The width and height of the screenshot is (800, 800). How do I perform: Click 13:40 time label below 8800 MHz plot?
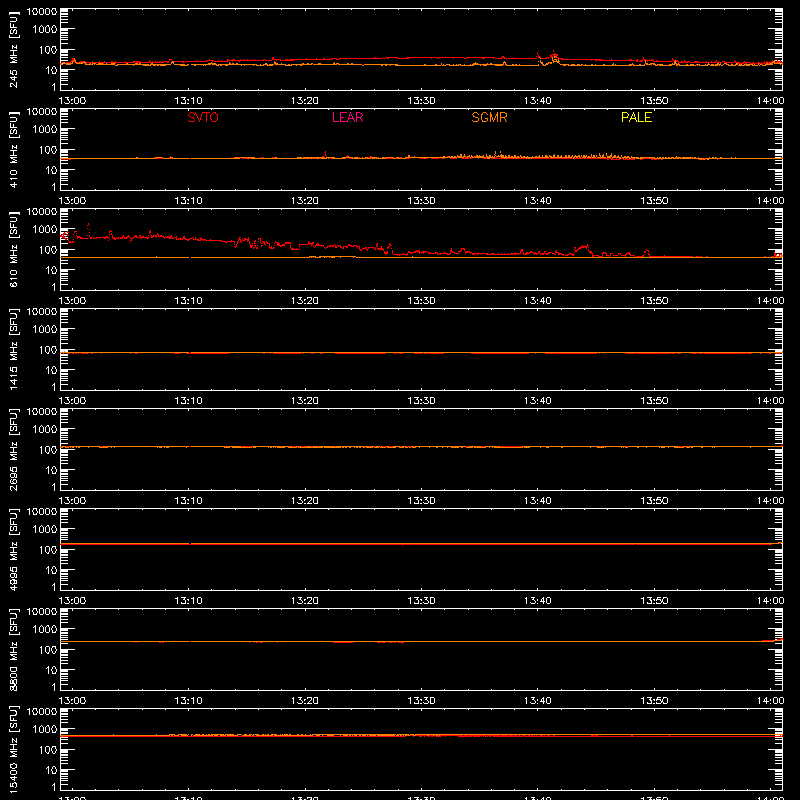pyautogui.click(x=538, y=701)
